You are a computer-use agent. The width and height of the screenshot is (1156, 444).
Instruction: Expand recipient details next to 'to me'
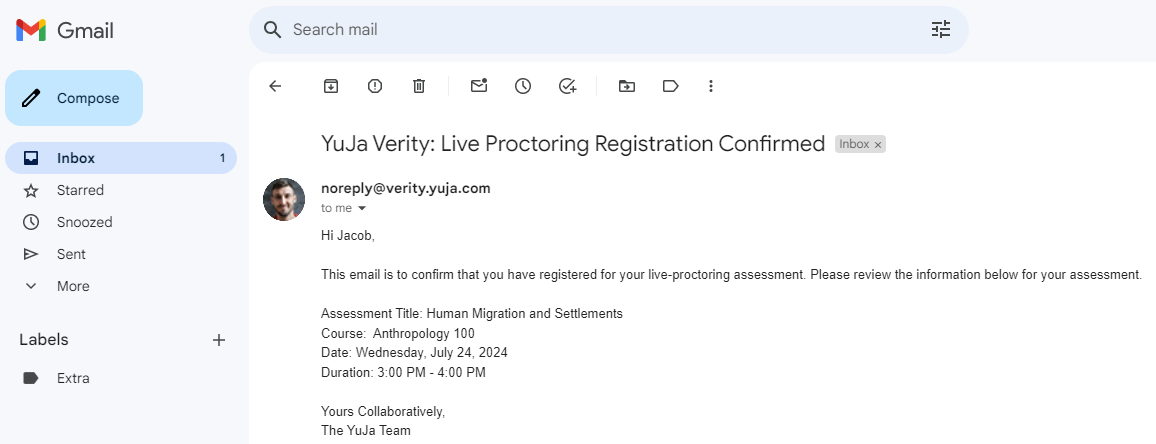[x=362, y=209]
